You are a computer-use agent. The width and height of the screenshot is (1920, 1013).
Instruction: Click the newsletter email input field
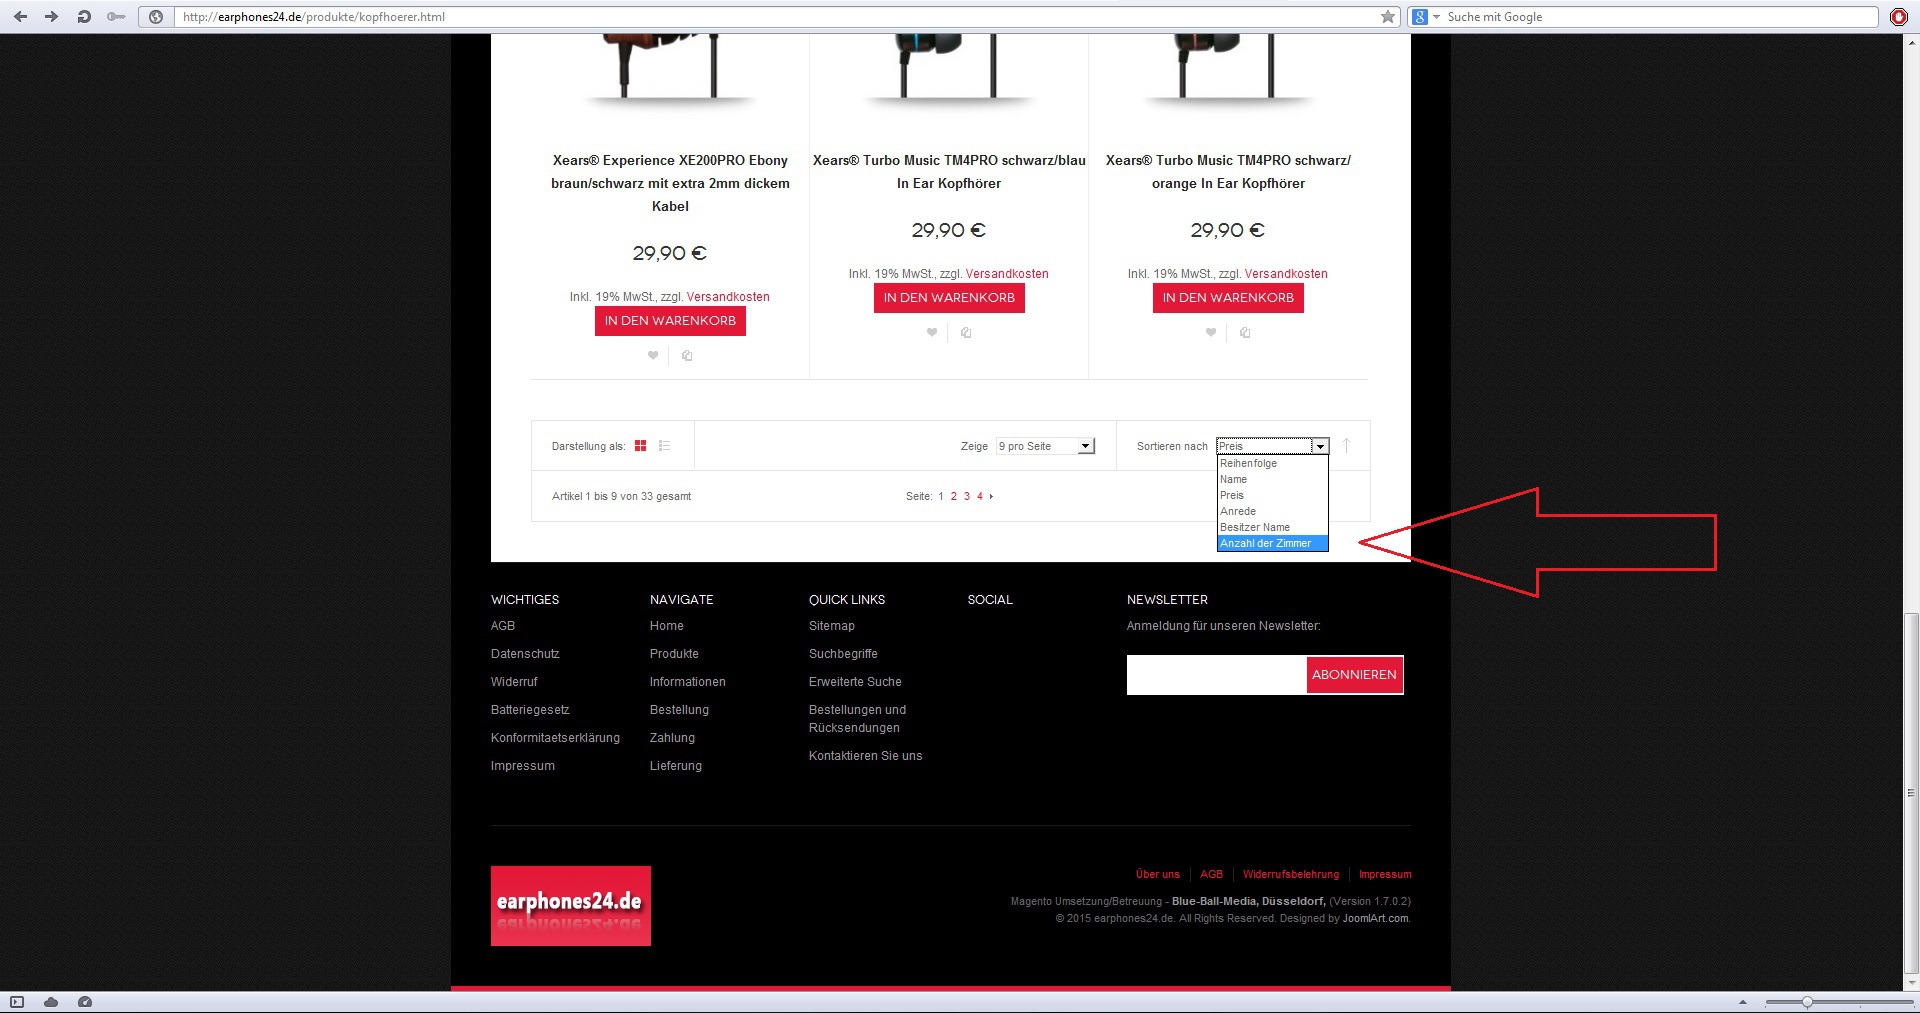click(x=1216, y=675)
